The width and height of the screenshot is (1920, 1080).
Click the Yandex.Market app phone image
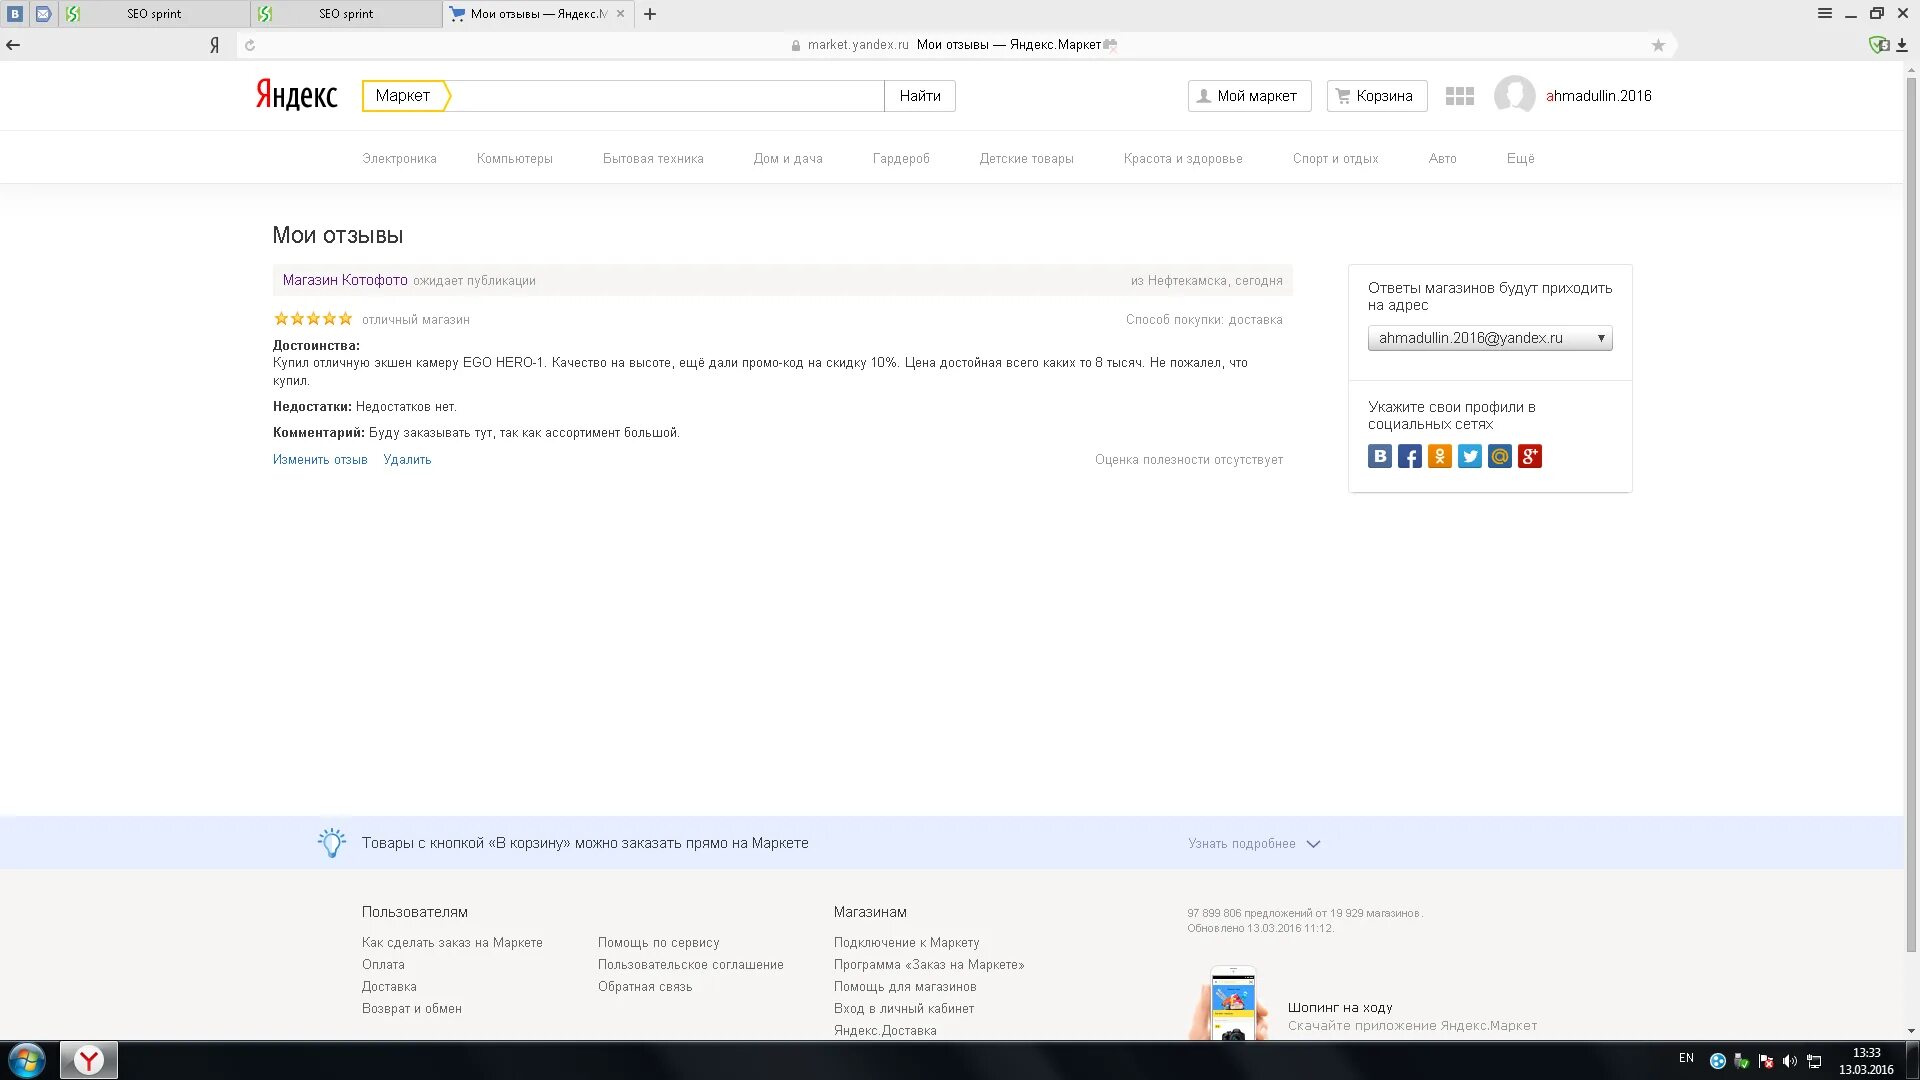click(x=1229, y=1003)
